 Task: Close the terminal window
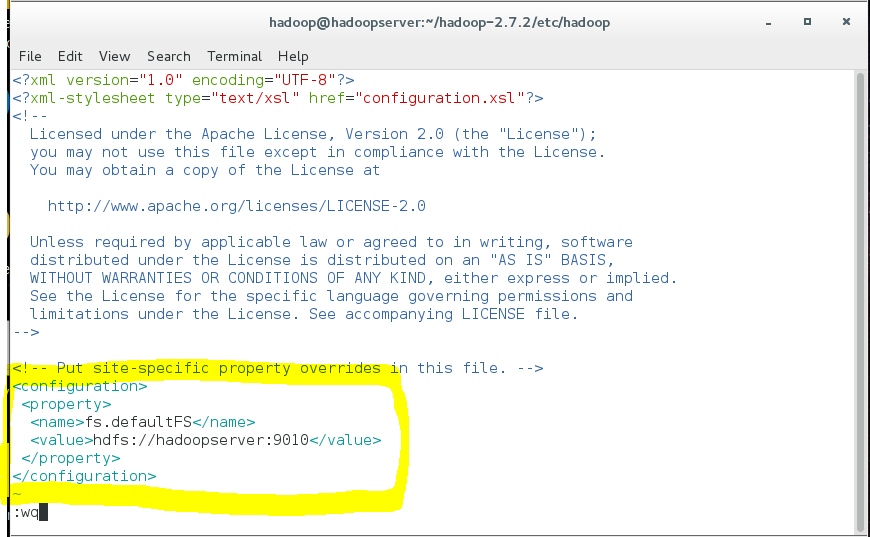(x=846, y=22)
